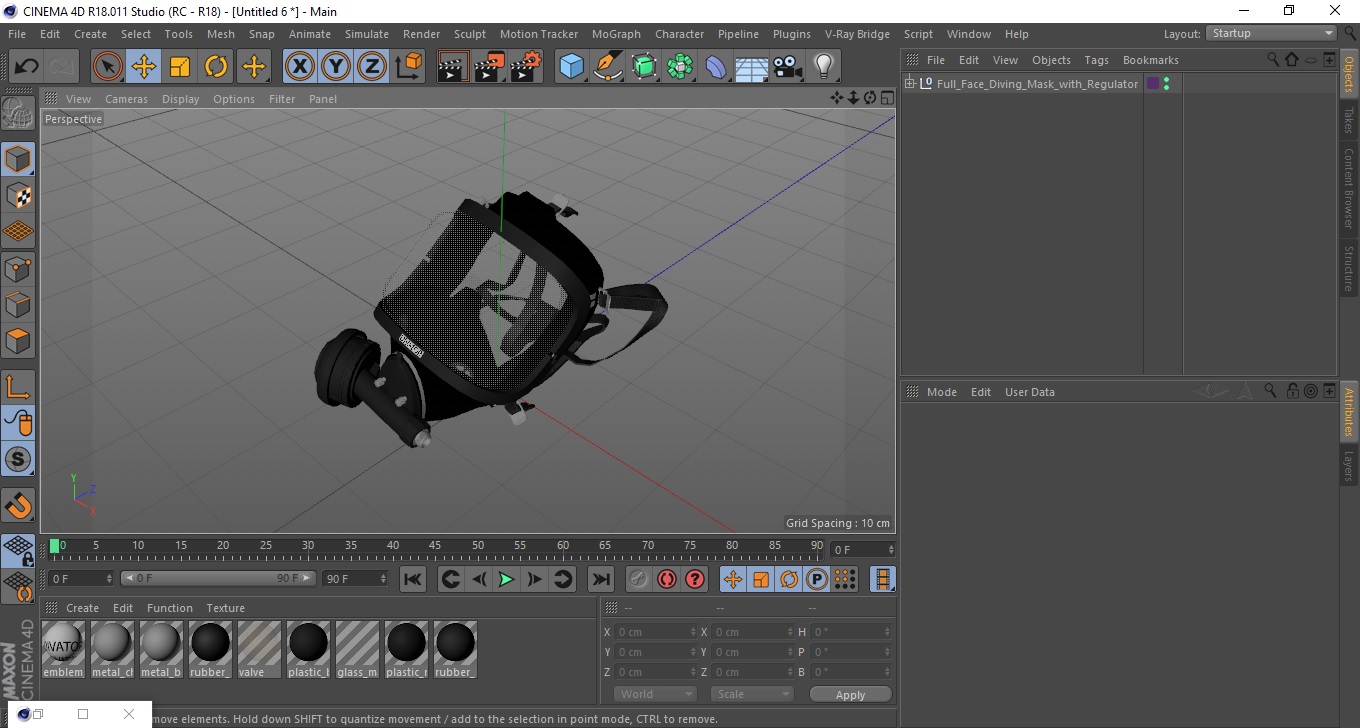1360x728 pixels.
Task: Open the viewport Filter menu
Action: click(282, 99)
